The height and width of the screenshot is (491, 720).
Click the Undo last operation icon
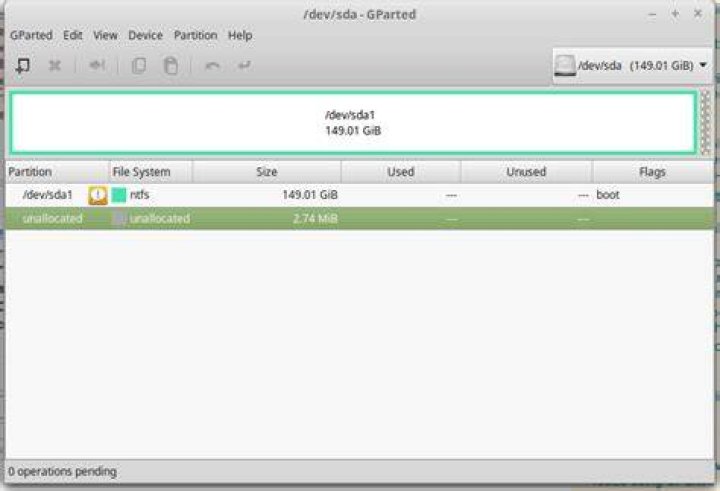[212, 66]
